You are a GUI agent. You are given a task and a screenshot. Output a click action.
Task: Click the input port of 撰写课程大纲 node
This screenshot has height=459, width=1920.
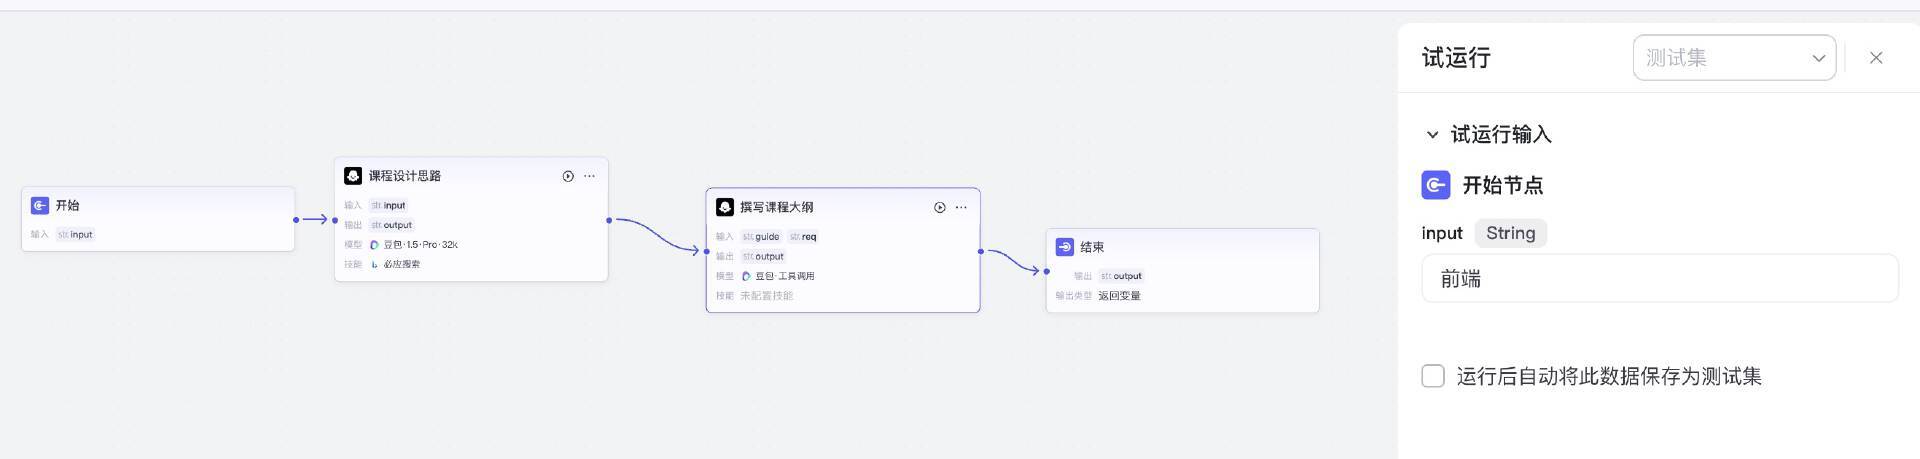707,251
